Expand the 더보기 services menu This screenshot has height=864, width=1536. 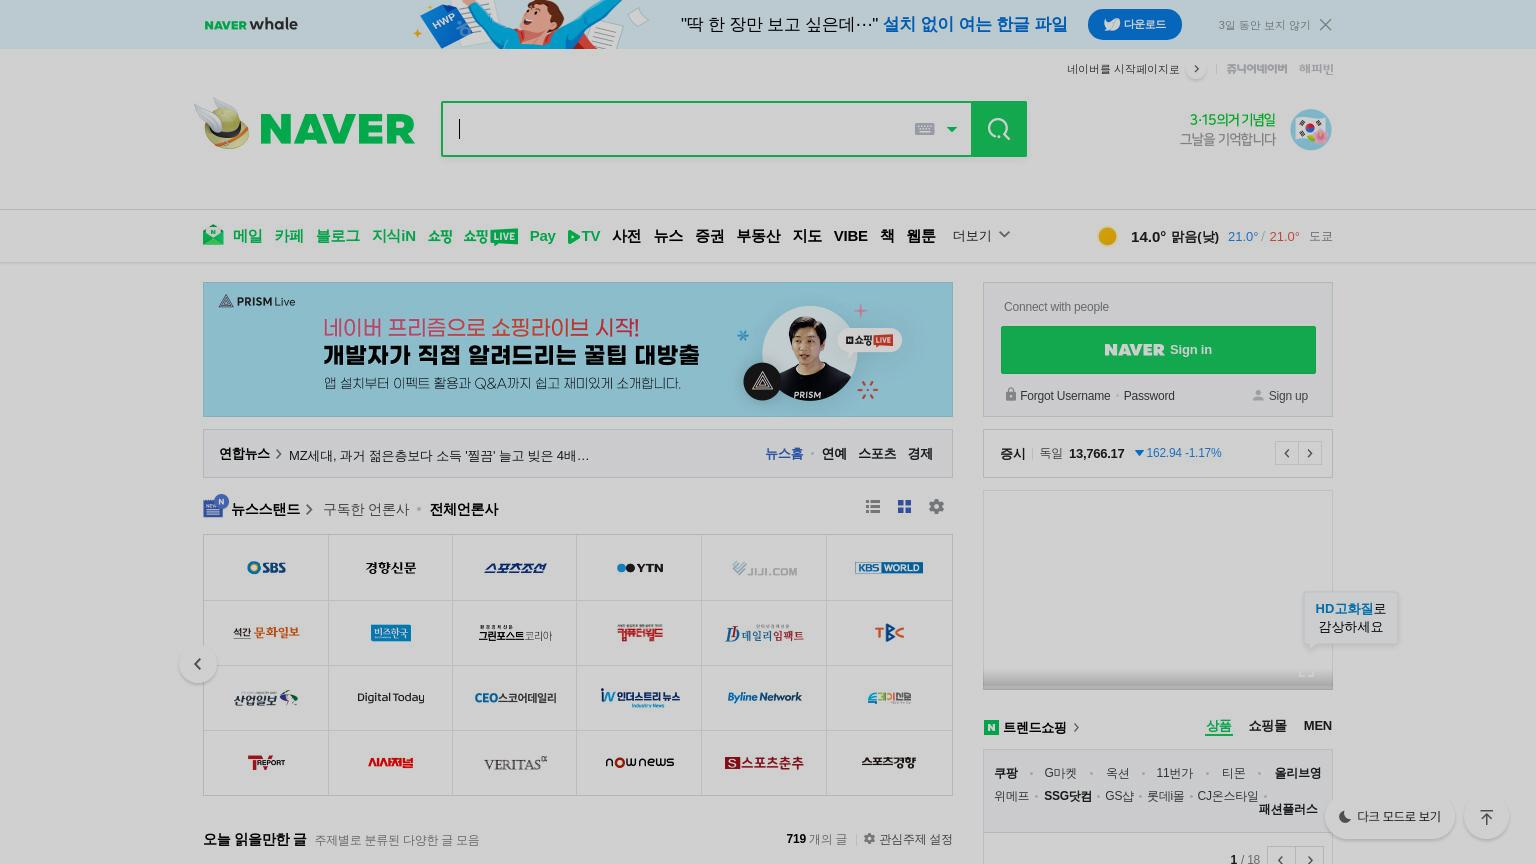pyautogui.click(x=981, y=236)
